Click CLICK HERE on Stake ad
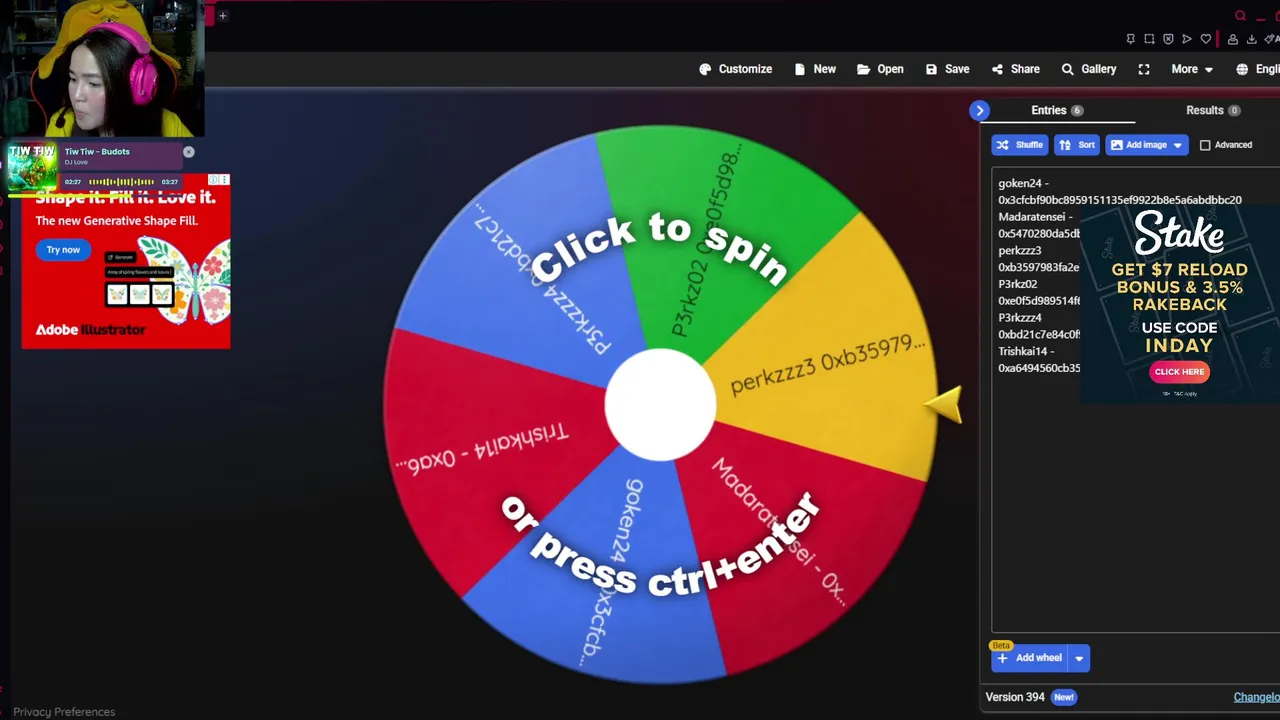Image resolution: width=1280 pixels, height=720 pixels. [x=1179, y=372]
